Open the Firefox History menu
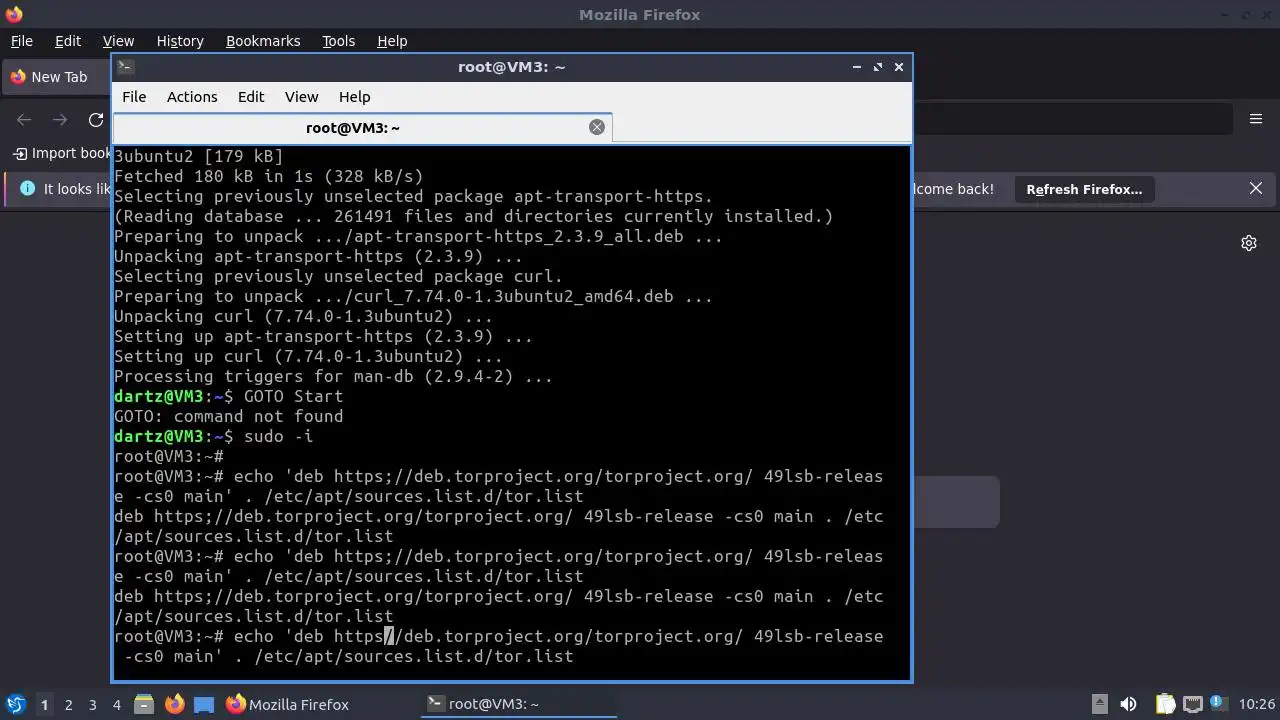Screen dimensions: 1280x720 tap(180, 41)
